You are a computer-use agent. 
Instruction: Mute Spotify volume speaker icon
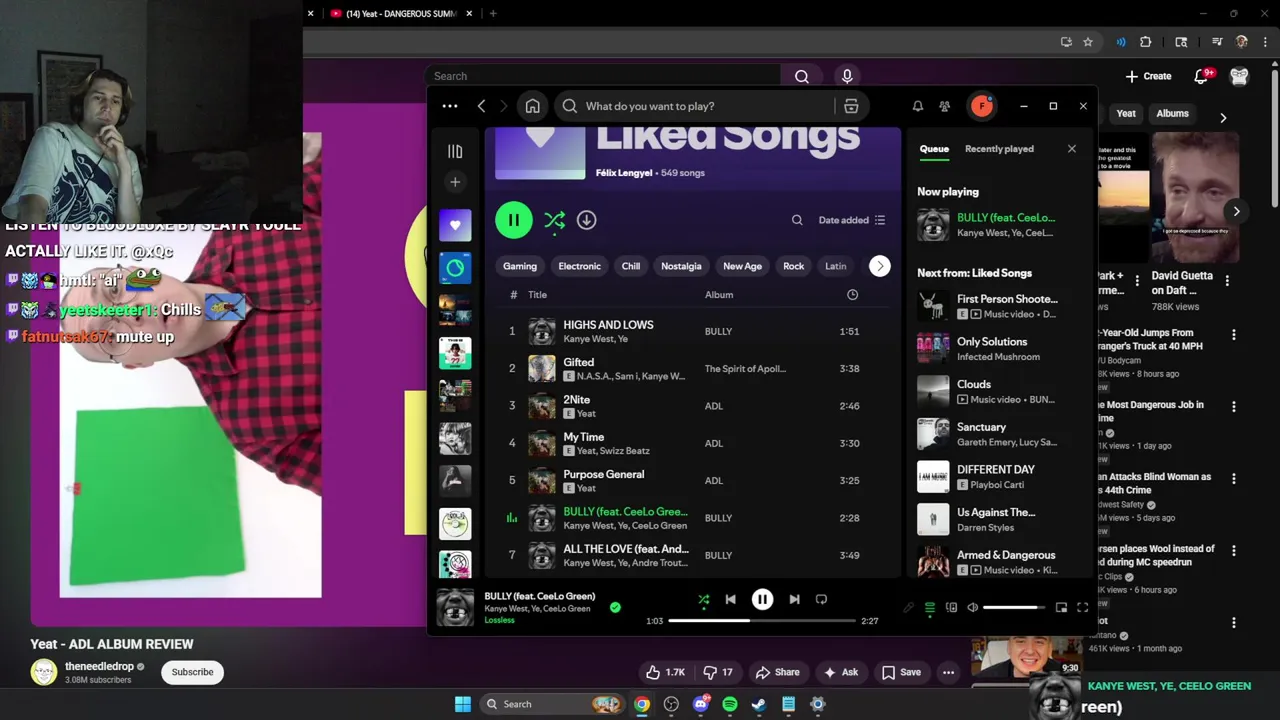coord(972,608)
